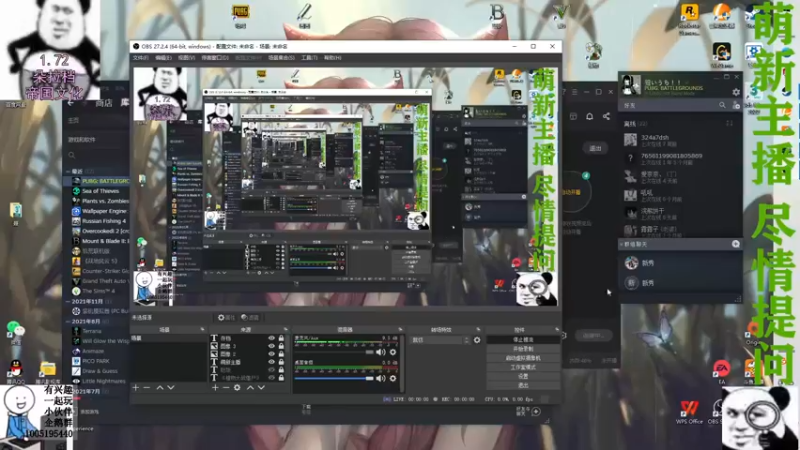Open 工具(T) menu in OBS
Screen dimensions: 800x450
coord(310,58)
